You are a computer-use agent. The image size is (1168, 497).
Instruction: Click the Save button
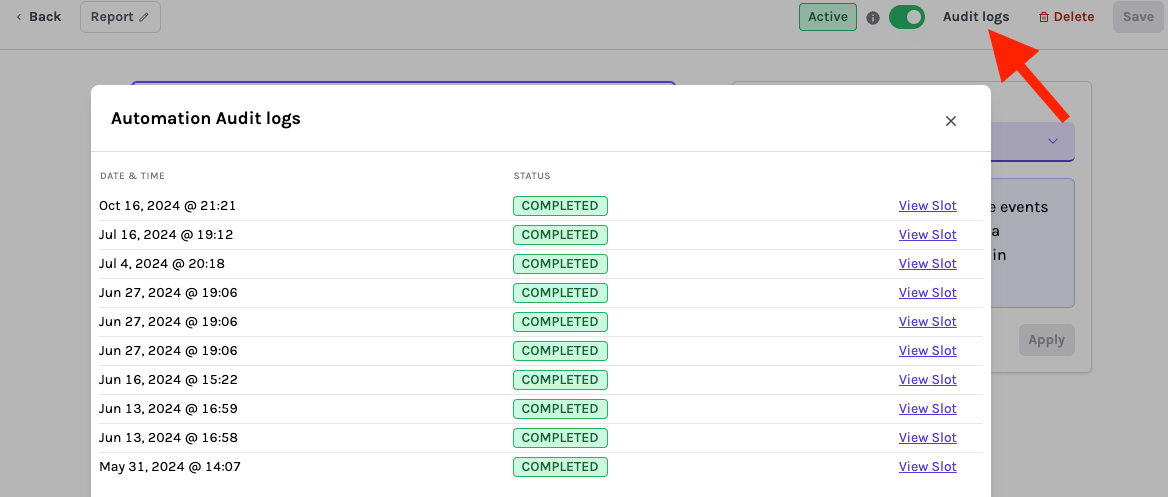[x=1137, y=17]
